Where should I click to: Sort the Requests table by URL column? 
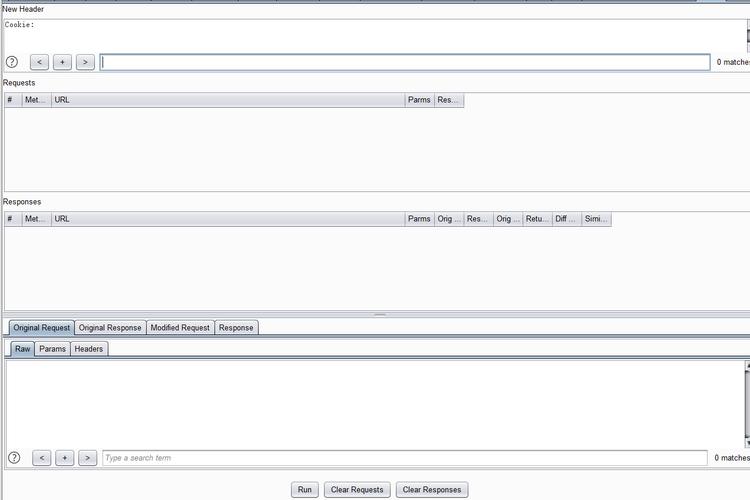coord(228,100)
